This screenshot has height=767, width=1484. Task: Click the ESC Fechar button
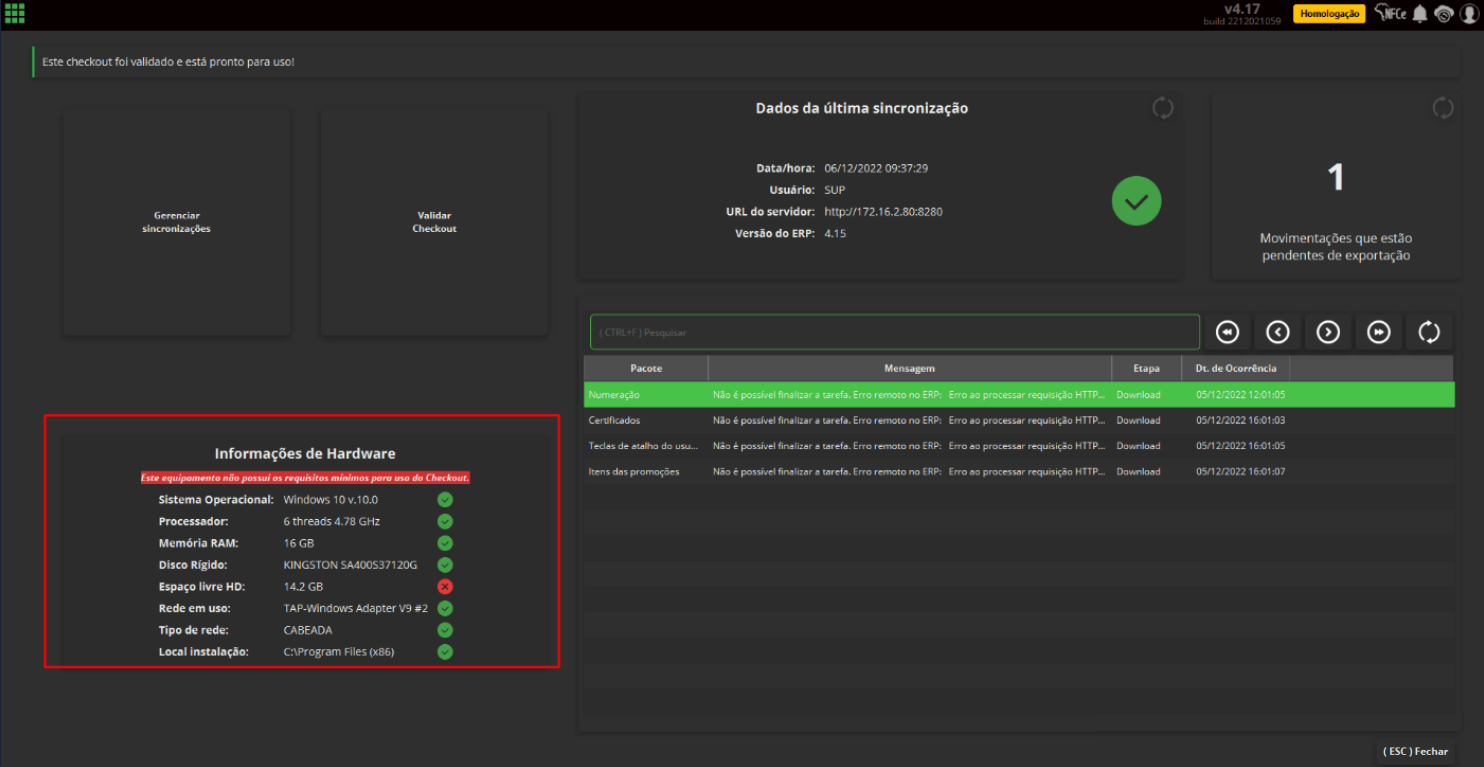1415,751
